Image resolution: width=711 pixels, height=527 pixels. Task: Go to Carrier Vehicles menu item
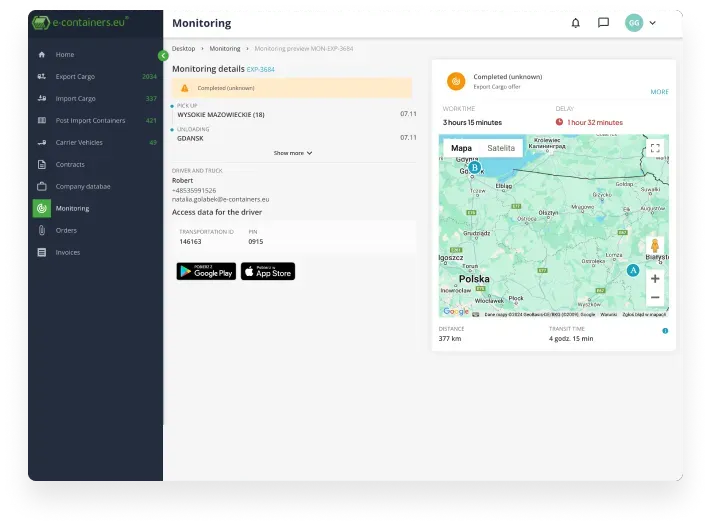click(79, 143)
